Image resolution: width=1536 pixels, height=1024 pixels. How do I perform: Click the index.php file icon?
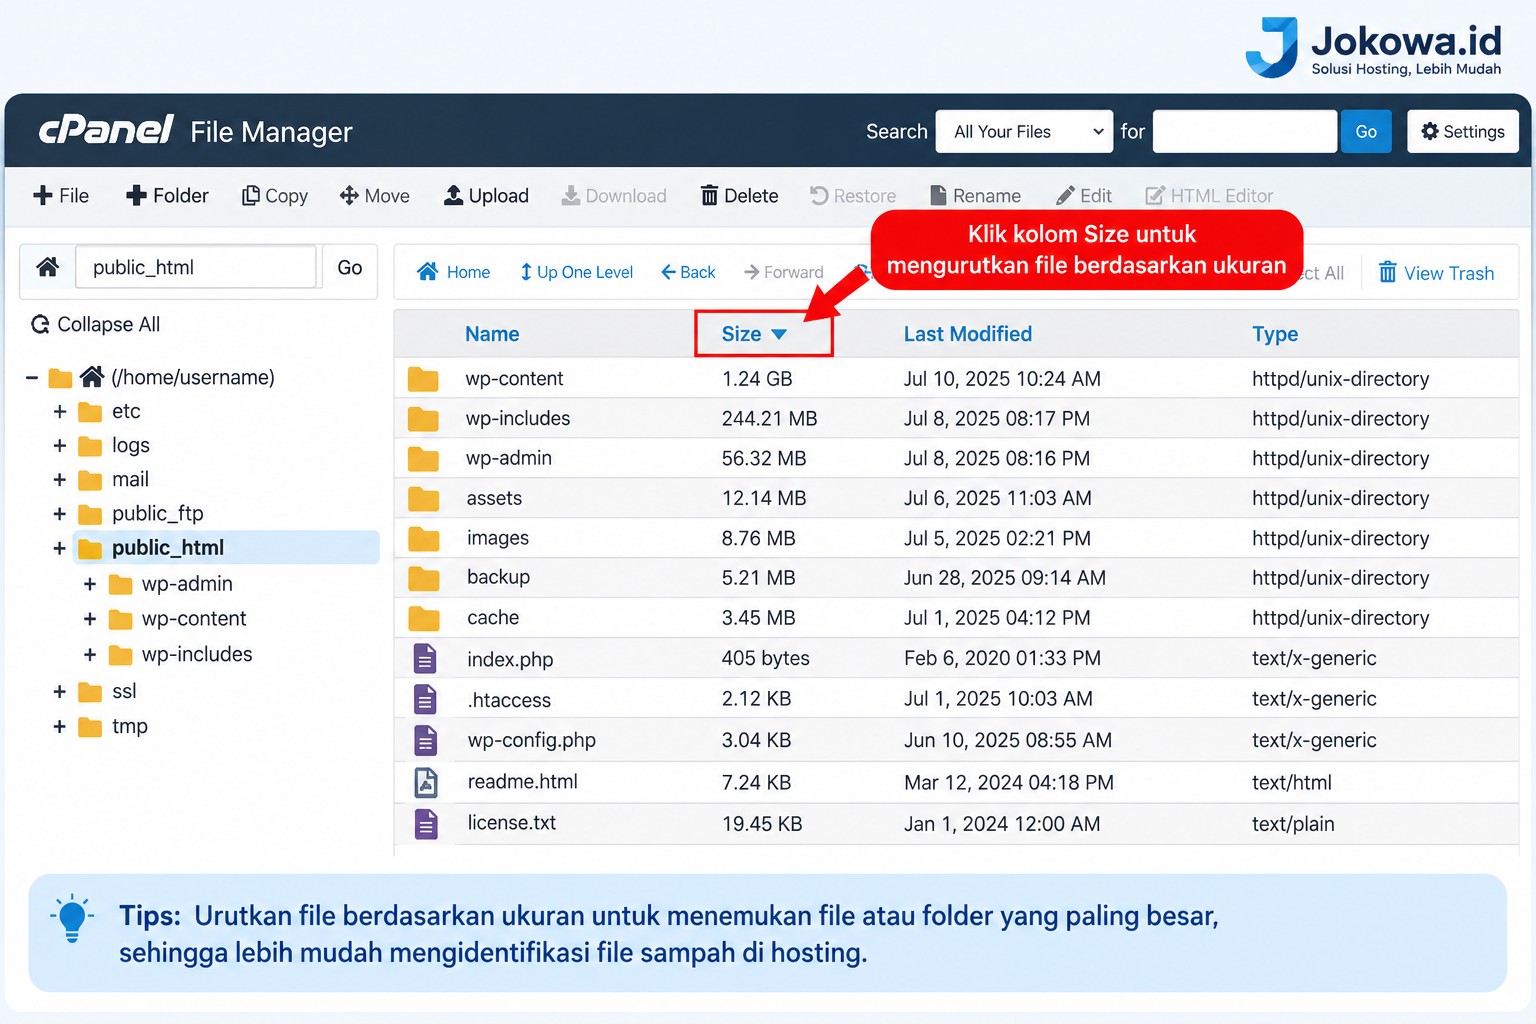pos(425,658)
